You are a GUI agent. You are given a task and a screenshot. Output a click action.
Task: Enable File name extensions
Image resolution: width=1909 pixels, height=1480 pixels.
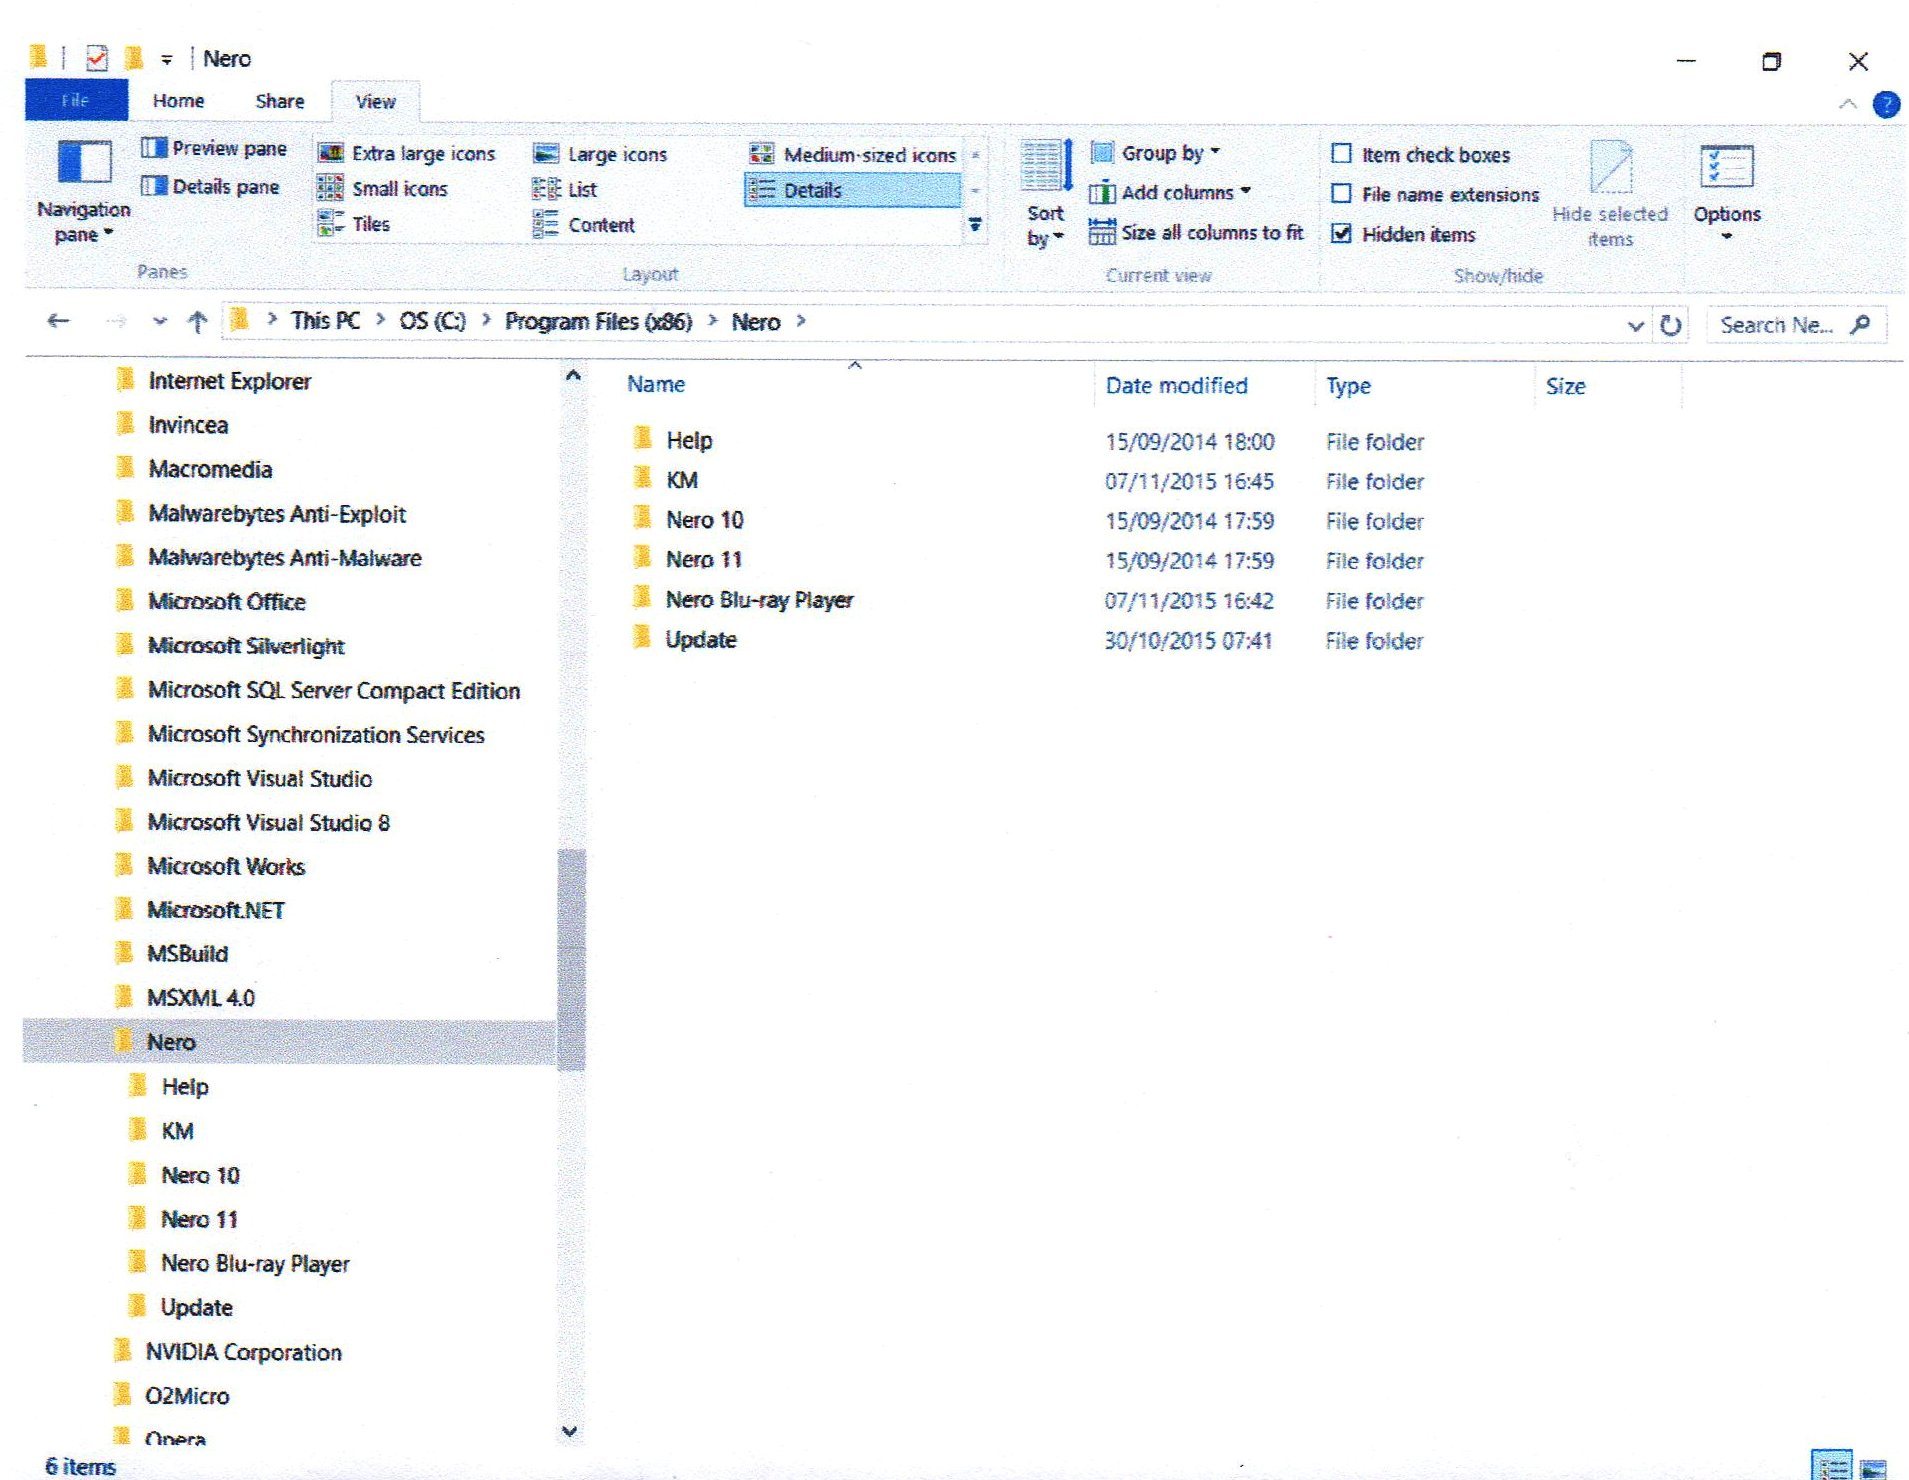(1435, 194)
